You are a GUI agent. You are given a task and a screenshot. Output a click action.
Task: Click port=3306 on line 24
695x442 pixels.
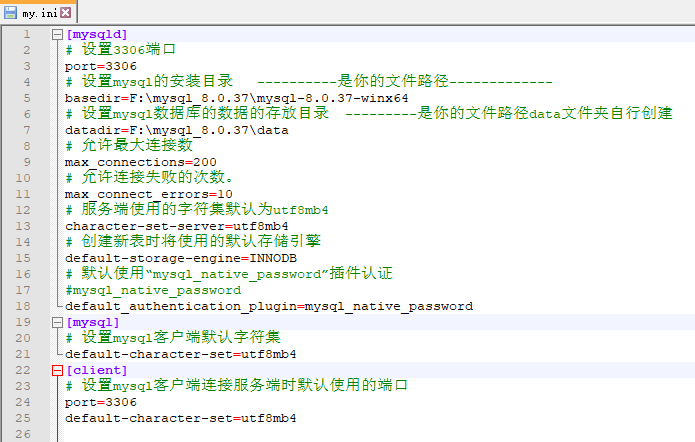[x=101, y=402]
